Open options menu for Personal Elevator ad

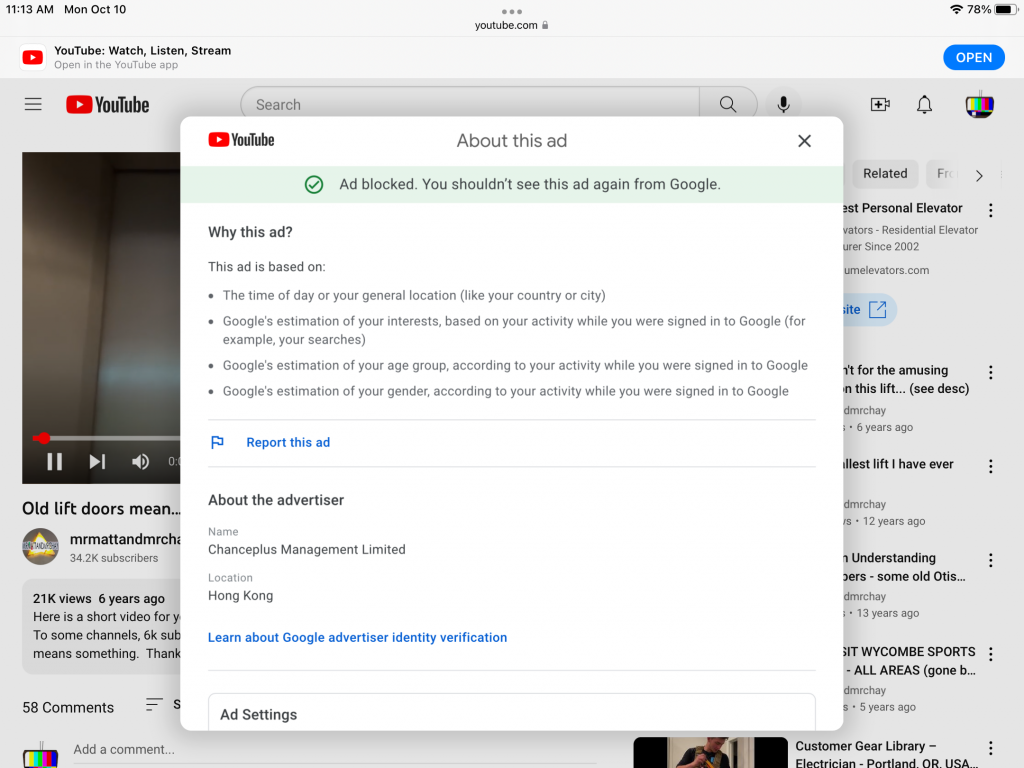tap(991, 210)
